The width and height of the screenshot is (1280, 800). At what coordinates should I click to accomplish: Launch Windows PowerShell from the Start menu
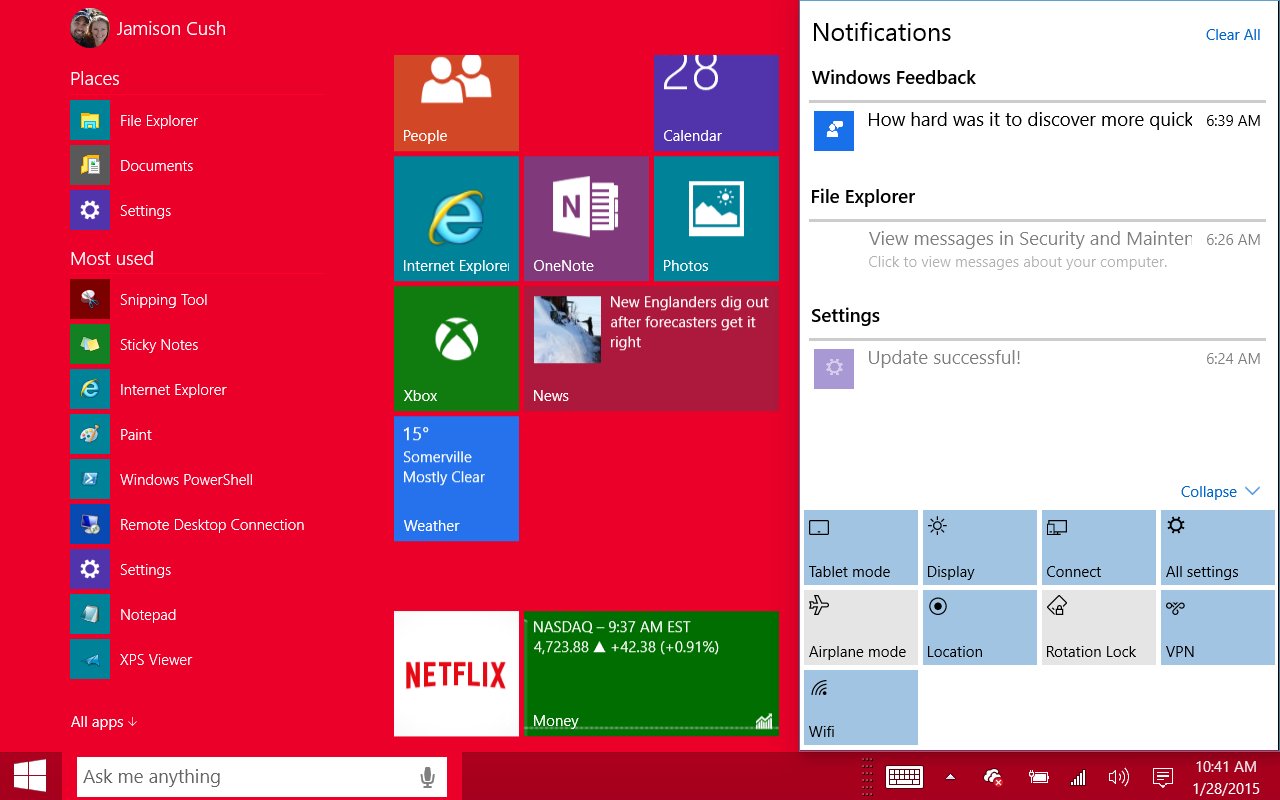(x=198, y=480)
